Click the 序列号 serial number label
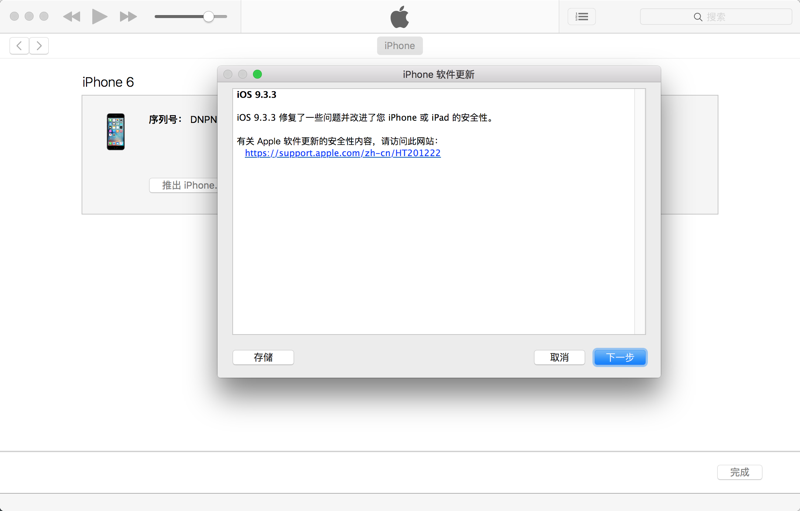 tap(165, 119)
